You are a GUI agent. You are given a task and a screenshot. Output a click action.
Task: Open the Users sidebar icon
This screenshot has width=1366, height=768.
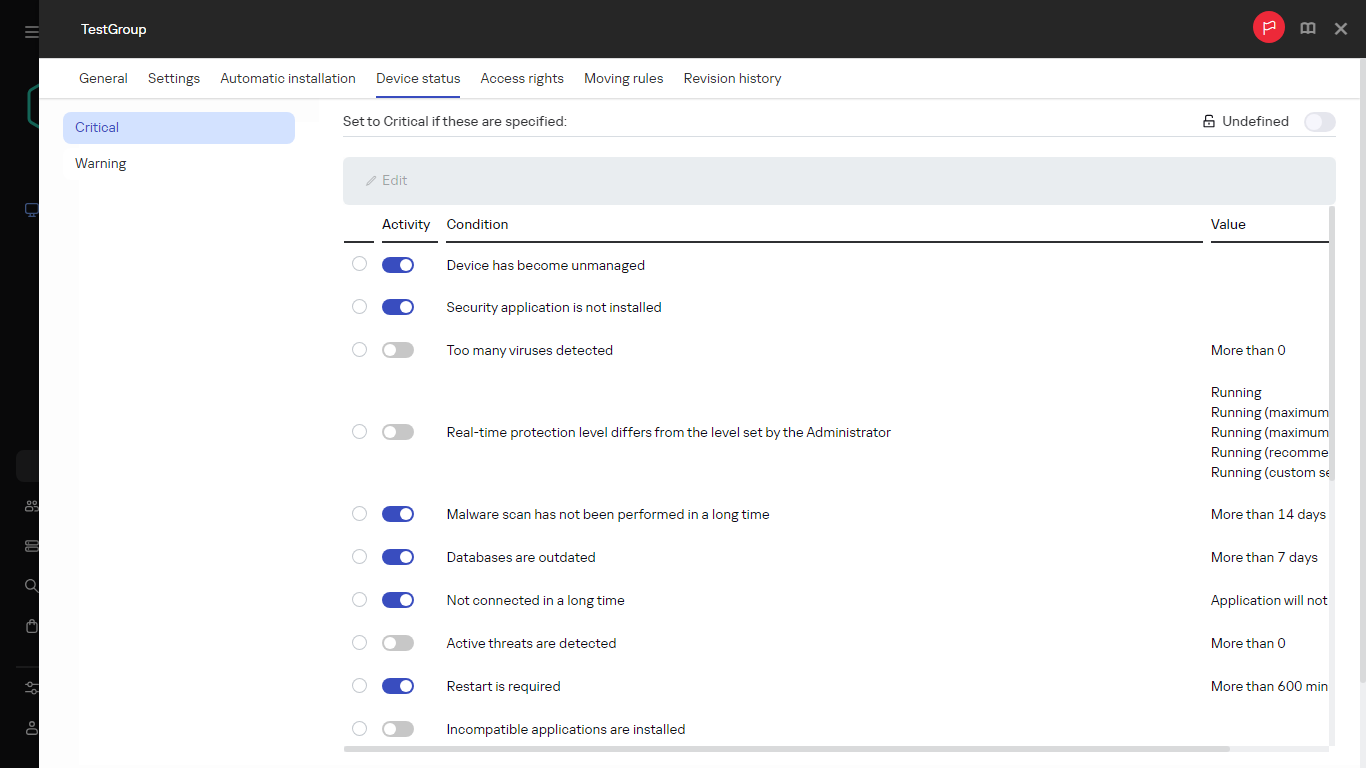31,505
